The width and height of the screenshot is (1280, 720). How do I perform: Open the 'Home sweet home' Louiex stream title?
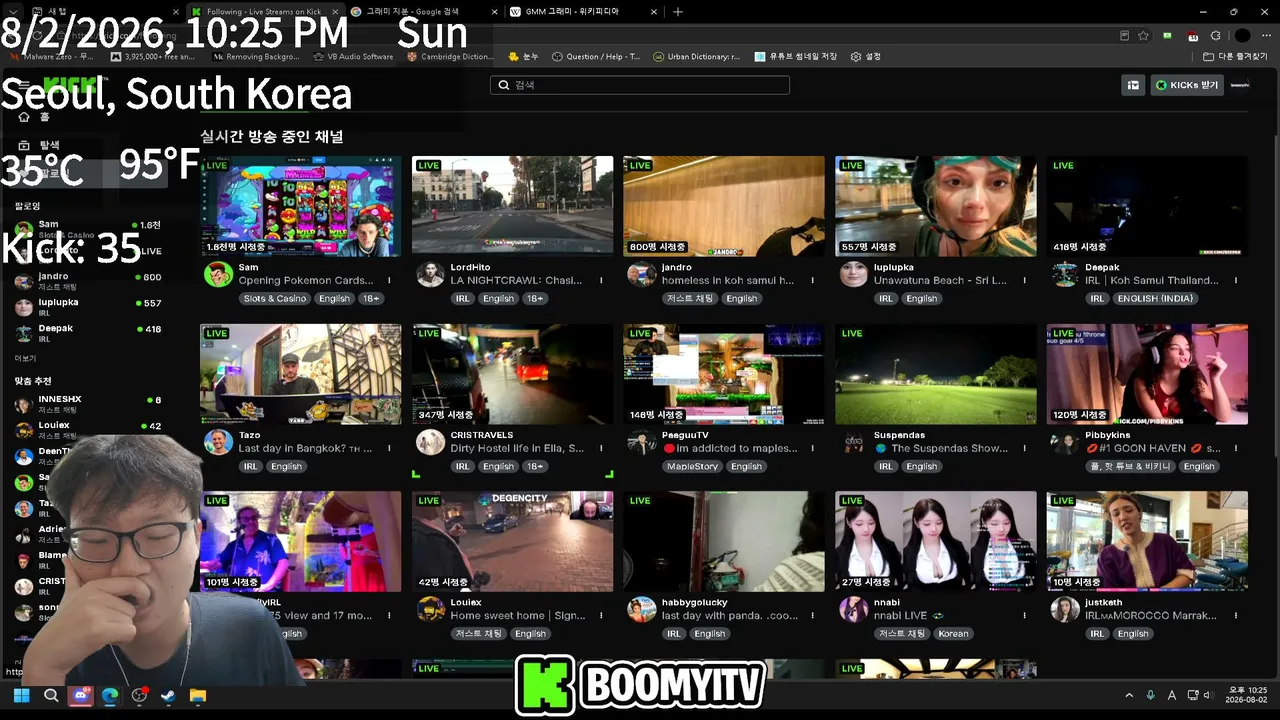[x=517, y=616]
